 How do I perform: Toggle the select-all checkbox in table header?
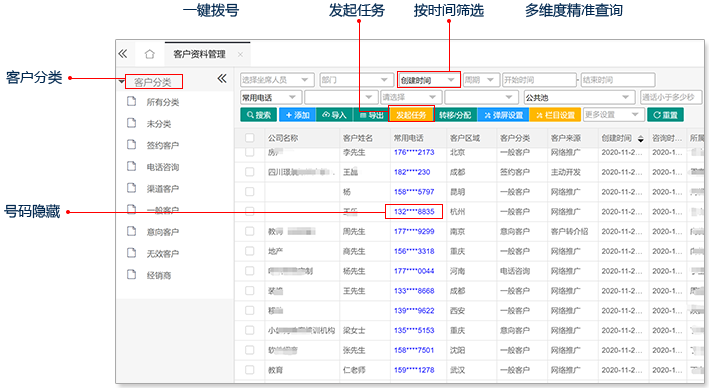coord(250,138)
